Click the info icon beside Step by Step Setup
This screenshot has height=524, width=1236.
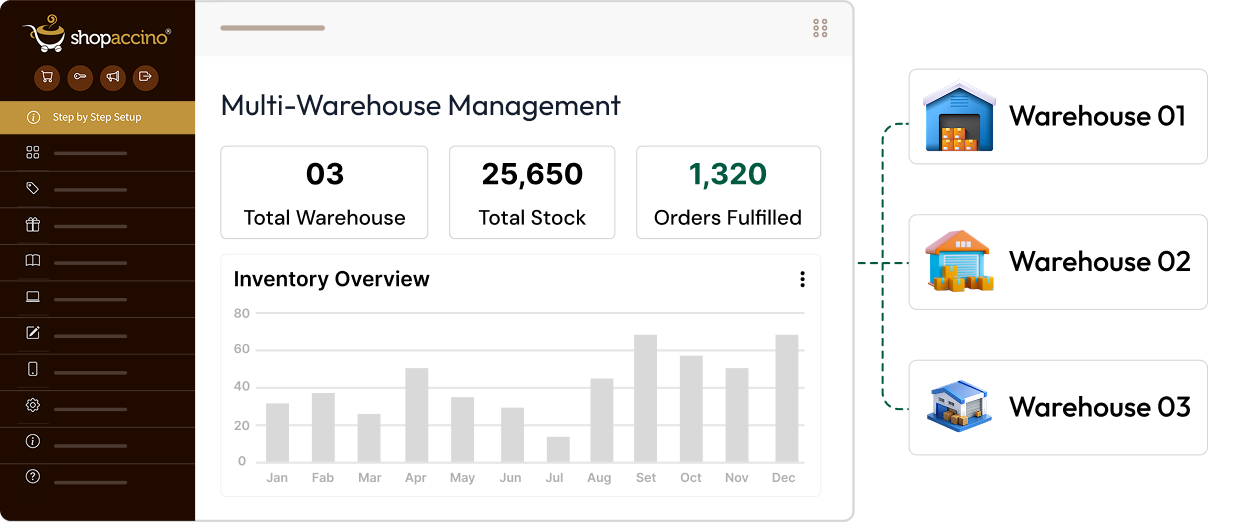pos(33,117)
